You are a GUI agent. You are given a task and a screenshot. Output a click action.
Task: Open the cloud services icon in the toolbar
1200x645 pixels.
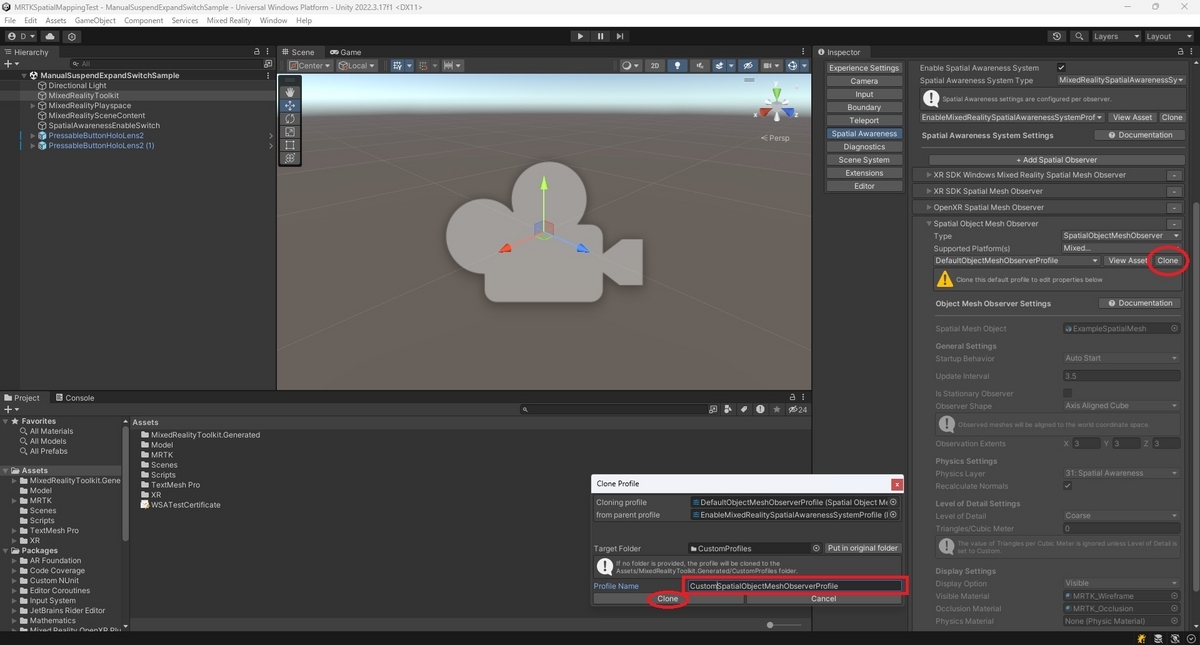[x=50, y=36]
